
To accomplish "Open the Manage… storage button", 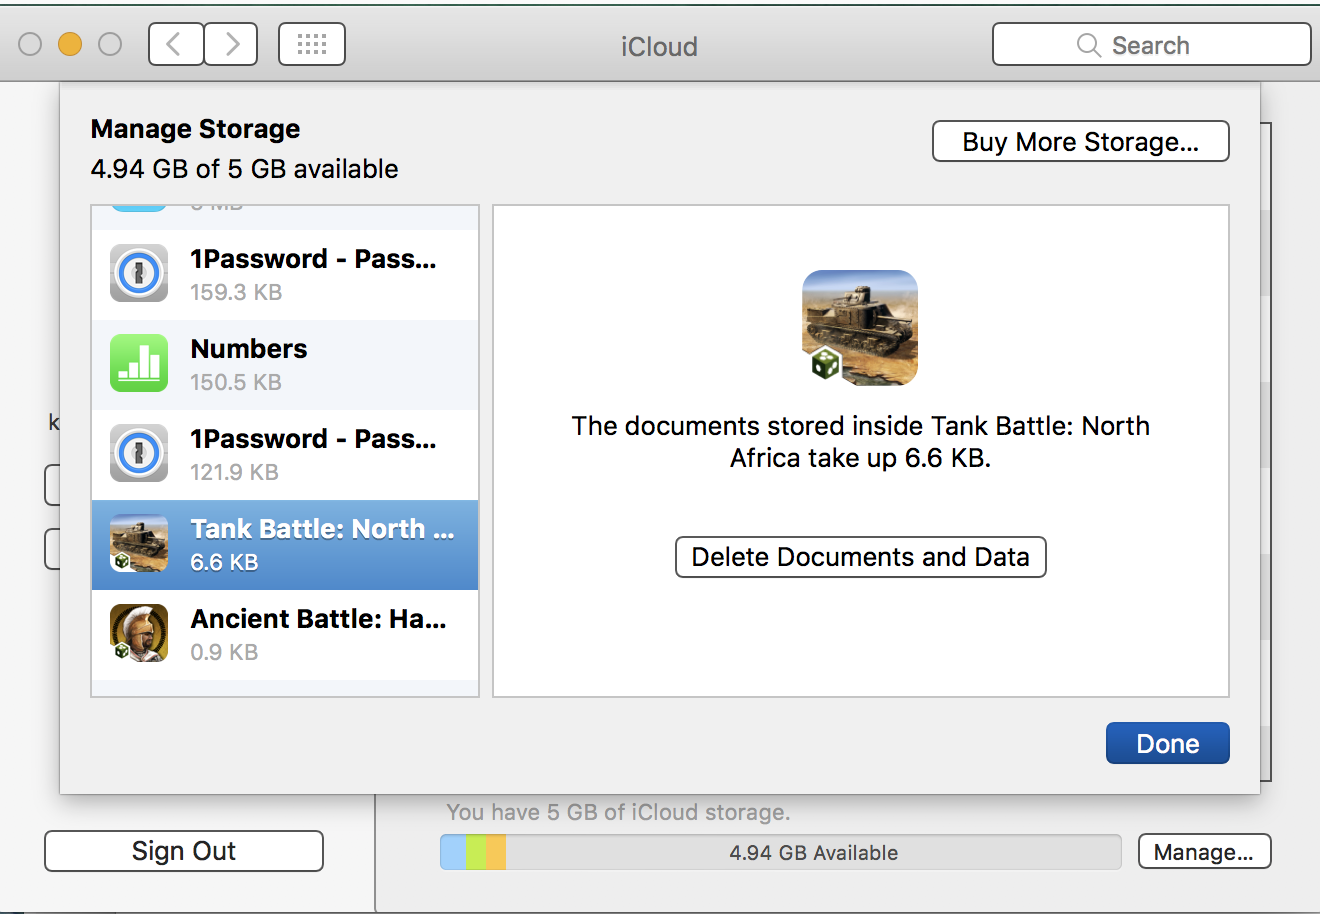I will [1204, 852].
